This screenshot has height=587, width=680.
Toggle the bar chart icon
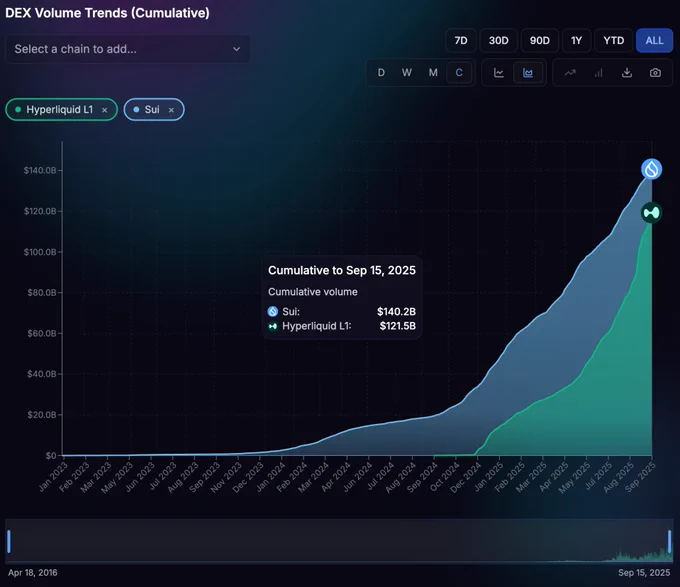[x=598, y=73]
